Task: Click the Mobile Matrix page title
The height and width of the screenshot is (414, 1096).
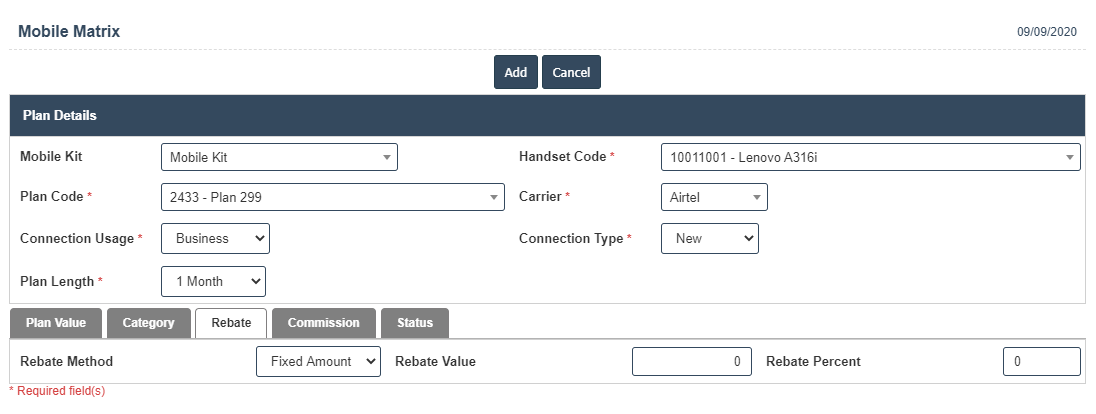Action: click(x=69, y=32)
